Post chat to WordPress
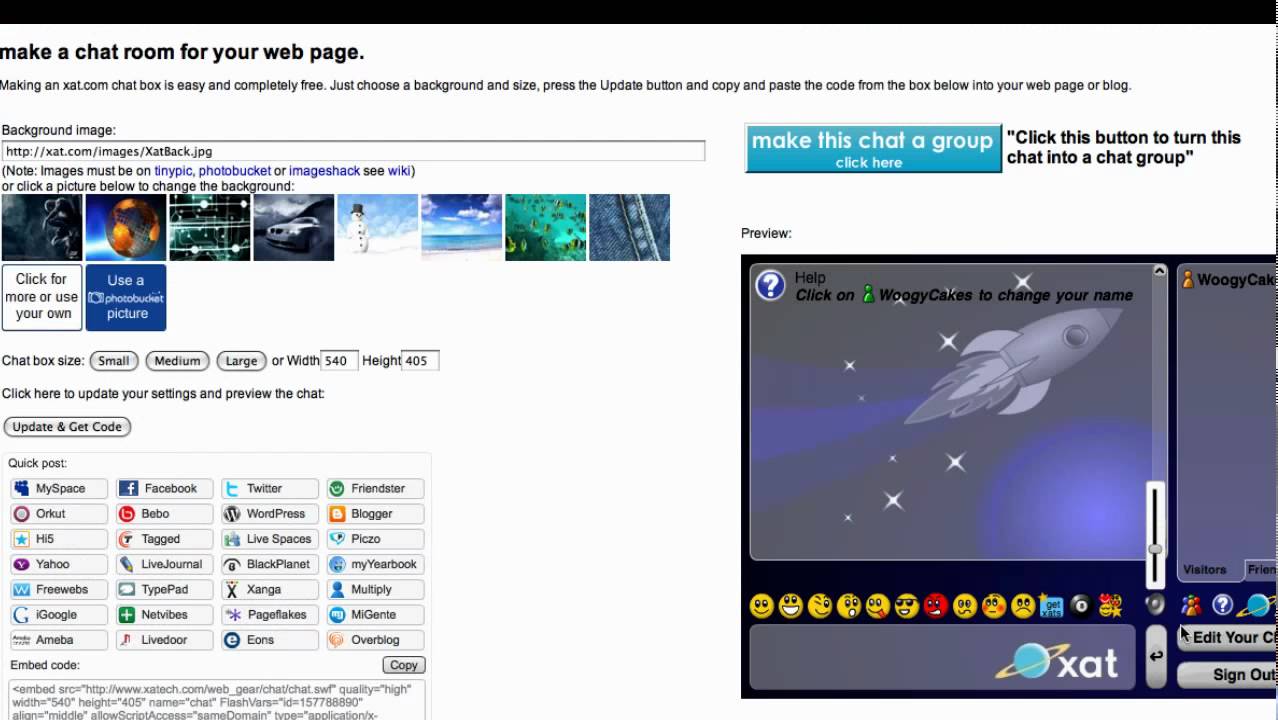 (x=270, y=514)
